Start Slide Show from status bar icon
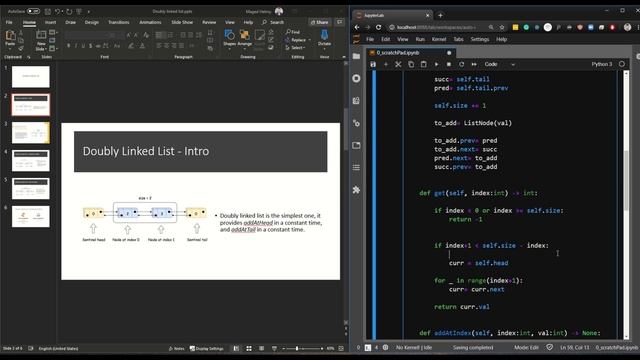640x360 pixels. pyautogui.click(x=274, y=349)
